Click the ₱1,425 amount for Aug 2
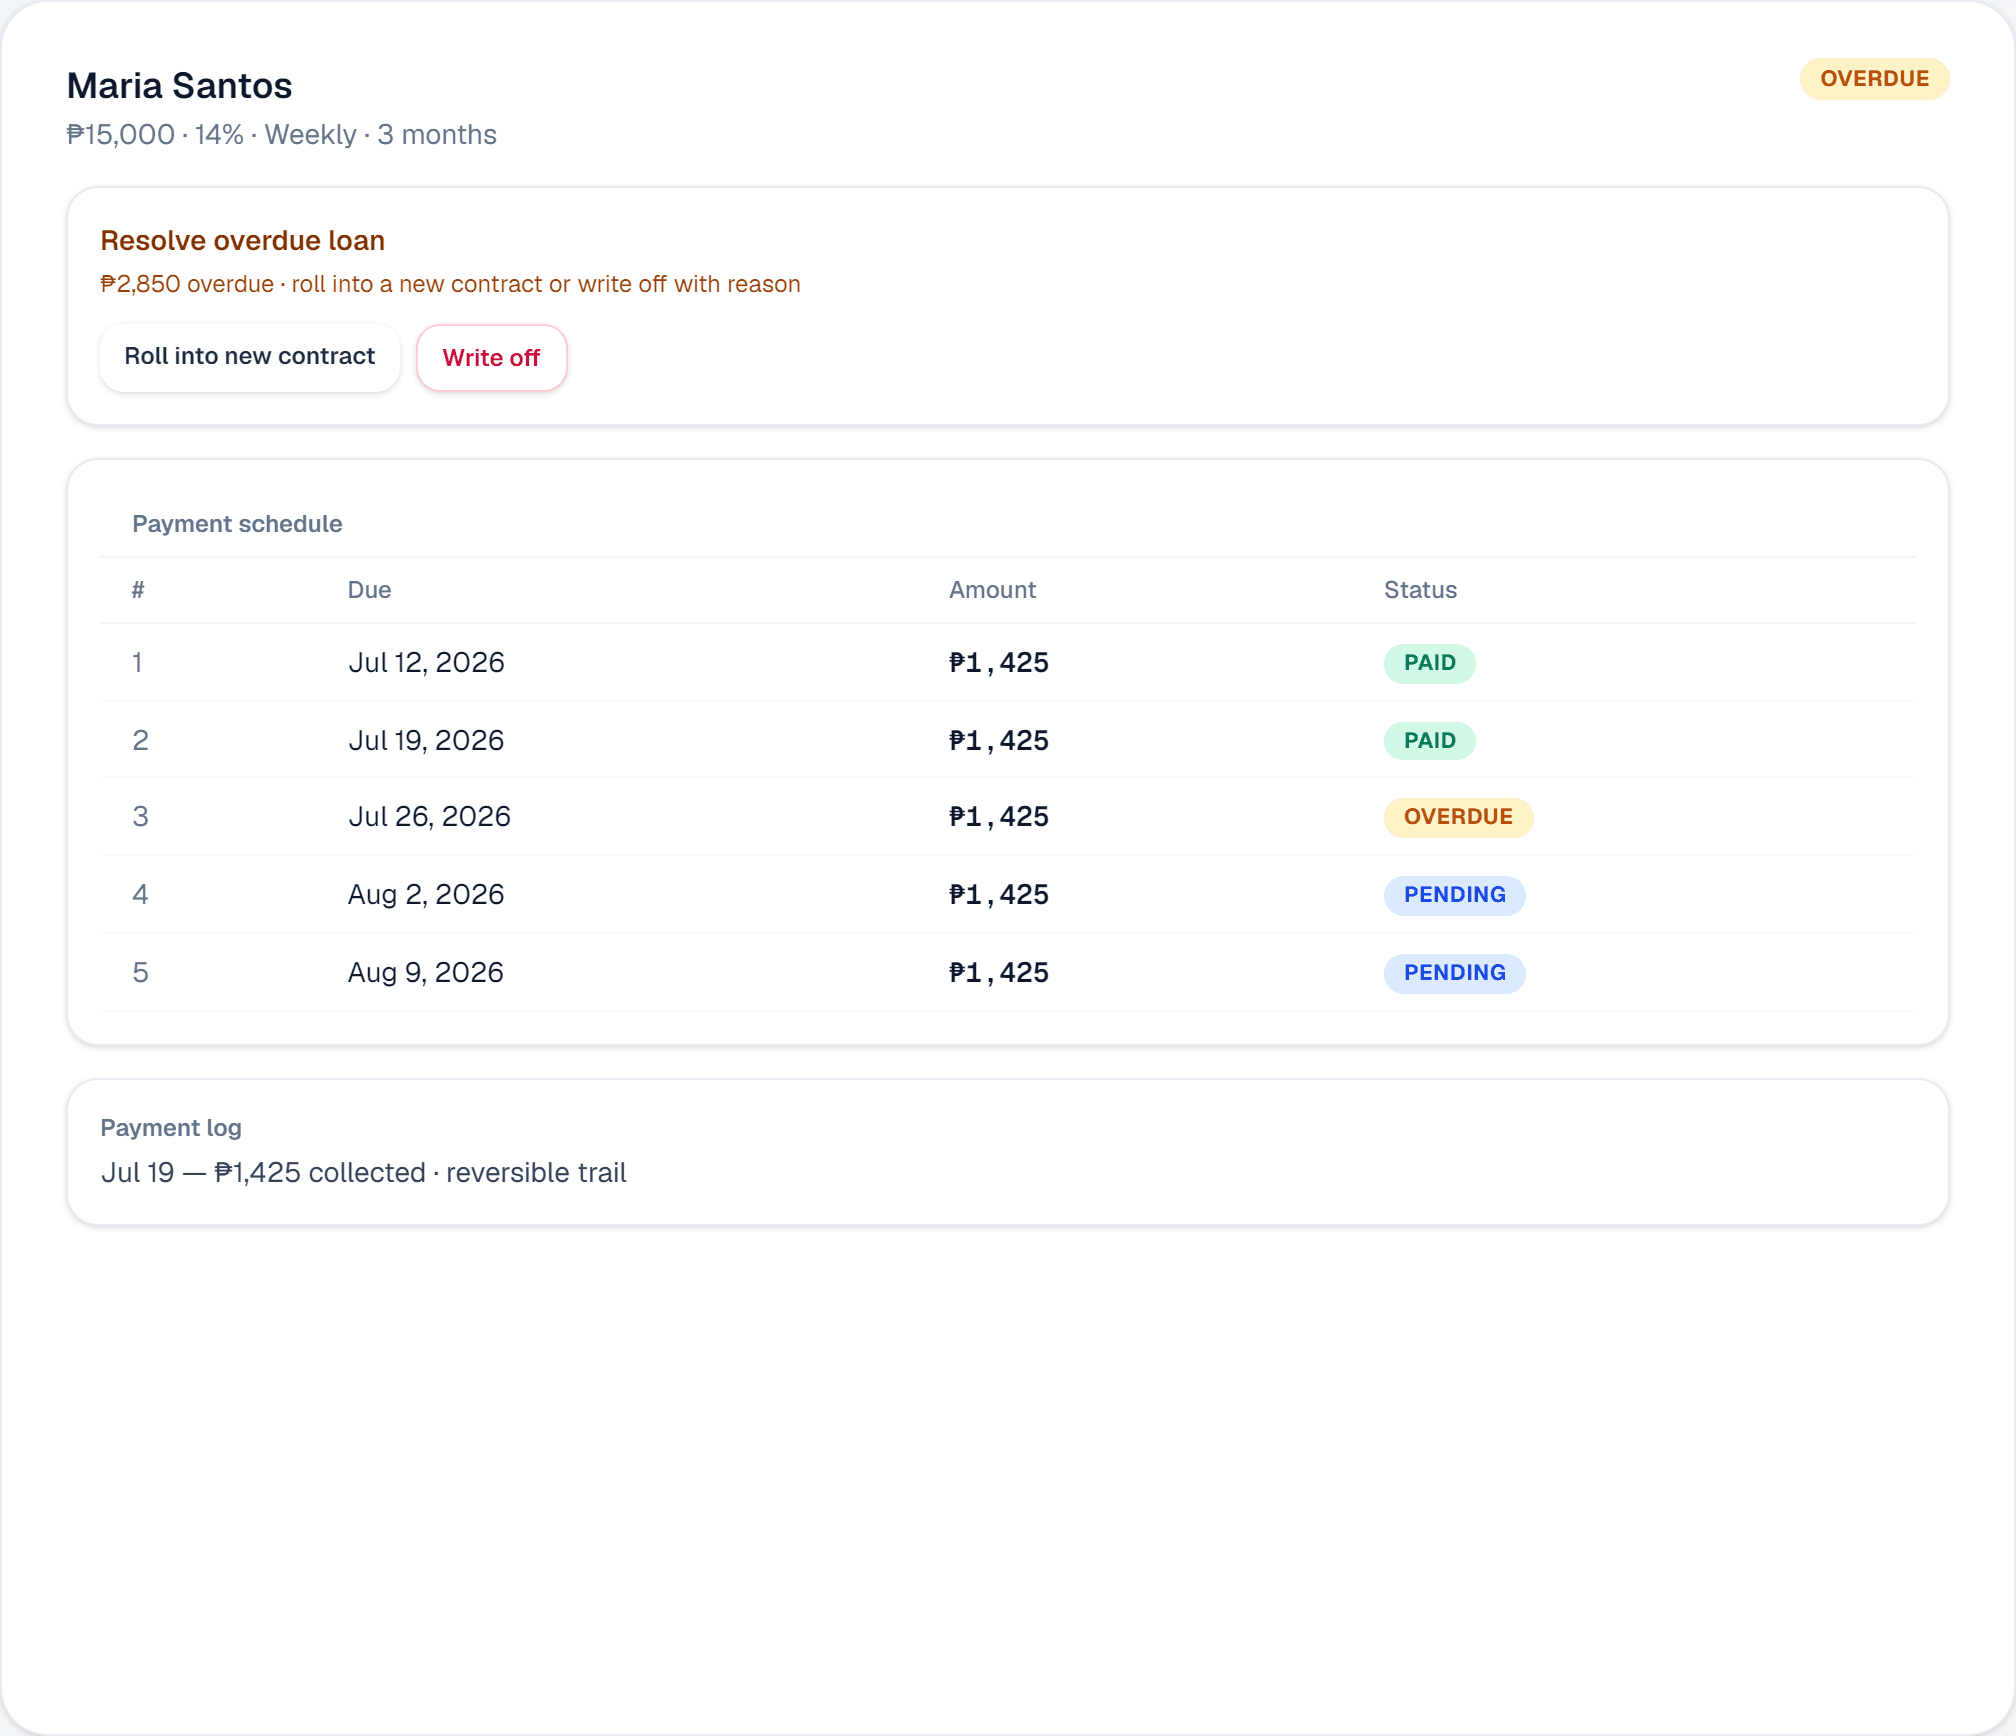The height and width of the screenshot is (1736, 2016). point(998,895)
